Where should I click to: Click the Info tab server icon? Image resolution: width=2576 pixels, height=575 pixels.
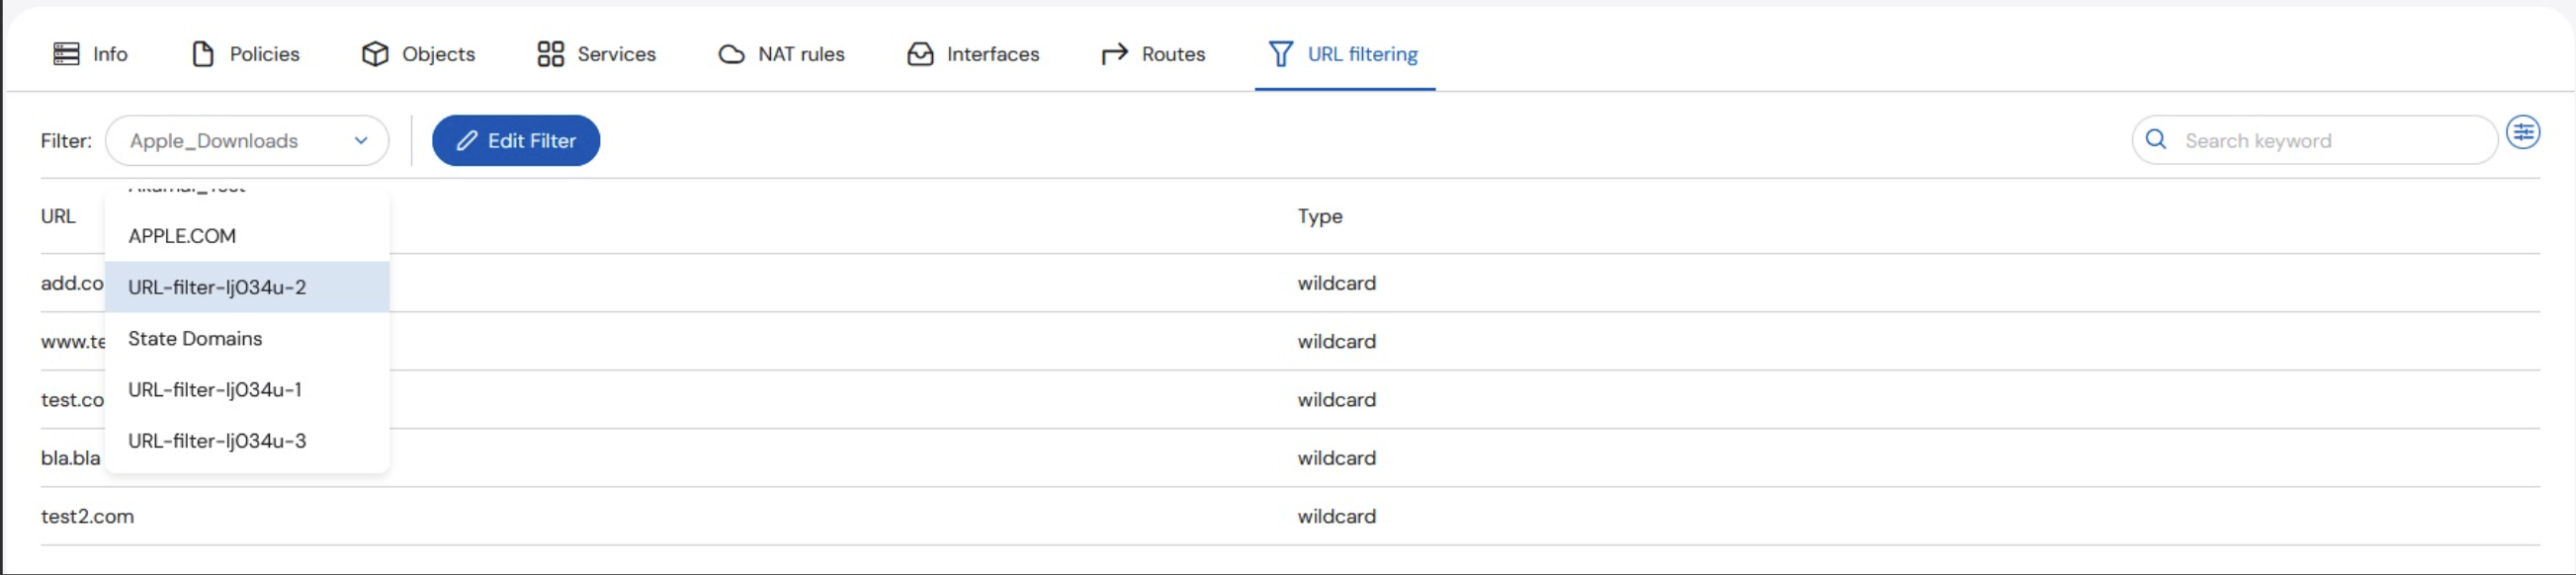click(66, 54)
